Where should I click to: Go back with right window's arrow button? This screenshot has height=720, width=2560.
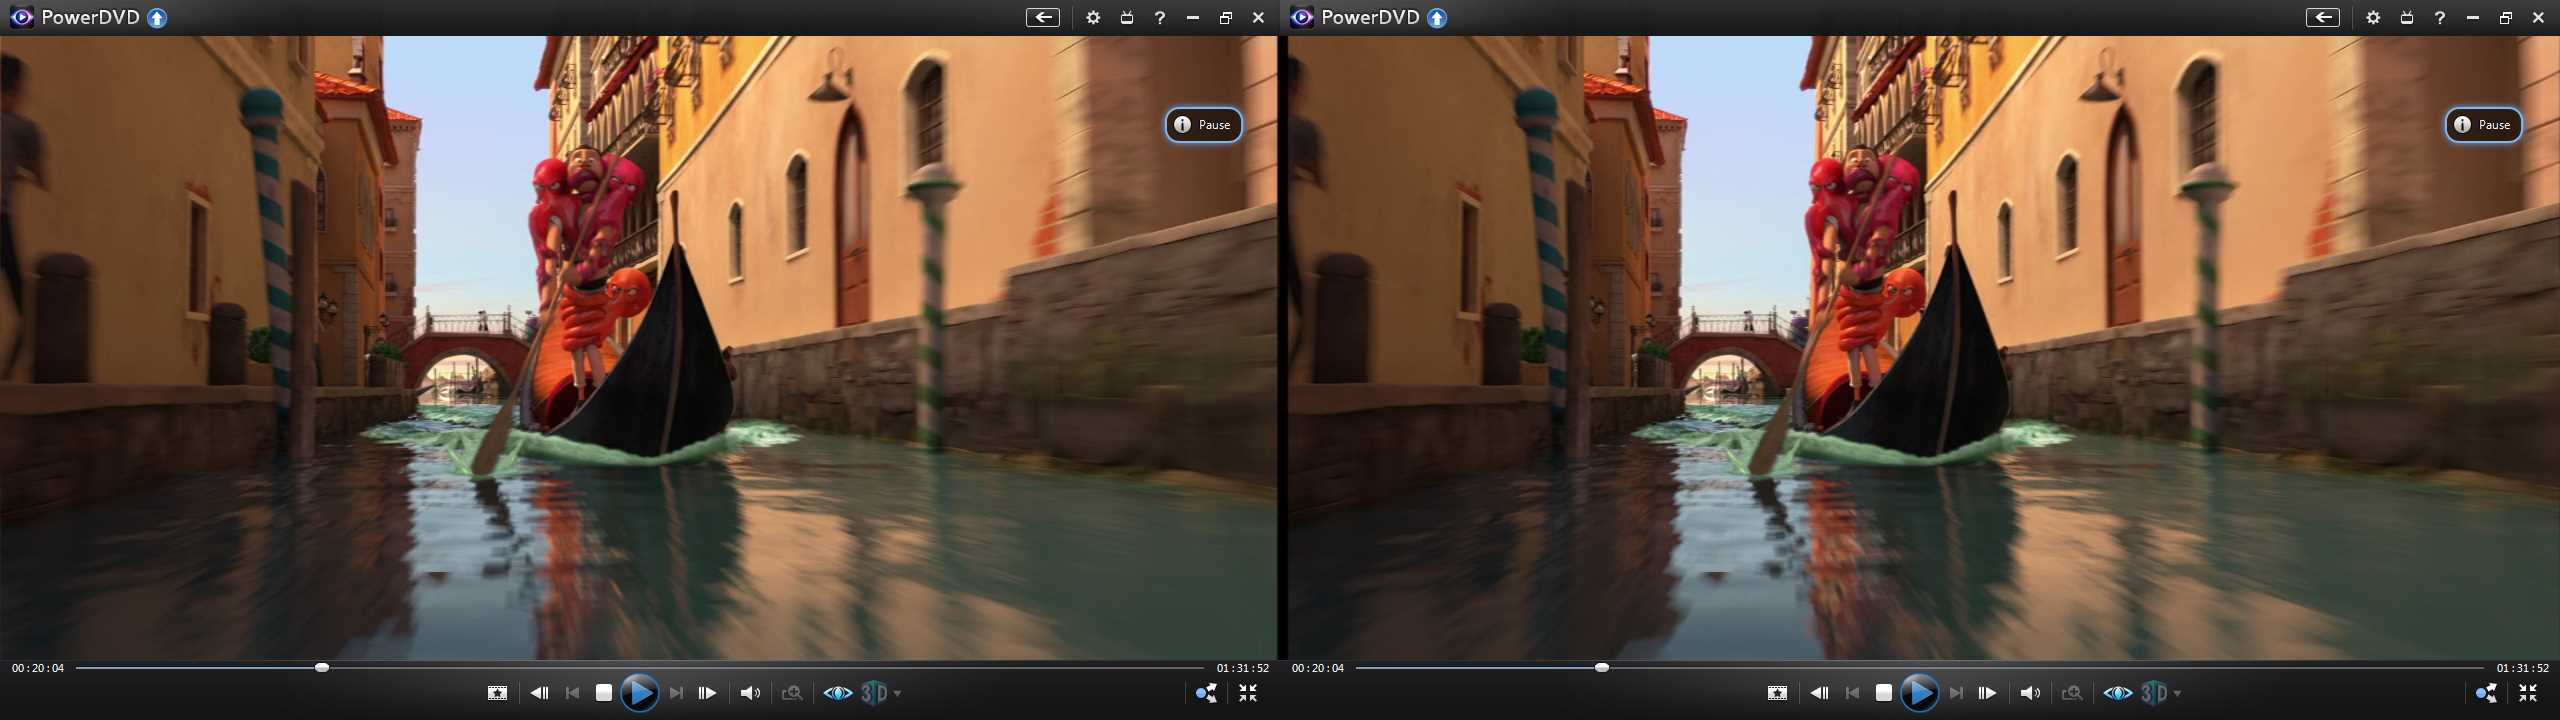(2322, 17)
